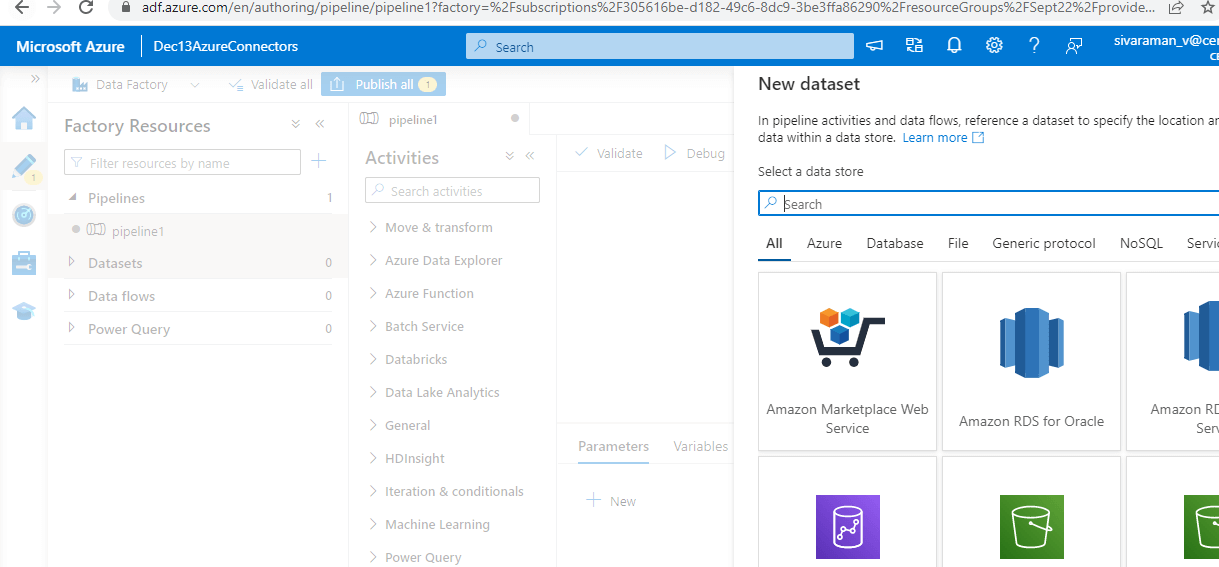Switch to the All data store tab
The width and height of the screenshot is (1219, 567).
[x=774, y=243]
